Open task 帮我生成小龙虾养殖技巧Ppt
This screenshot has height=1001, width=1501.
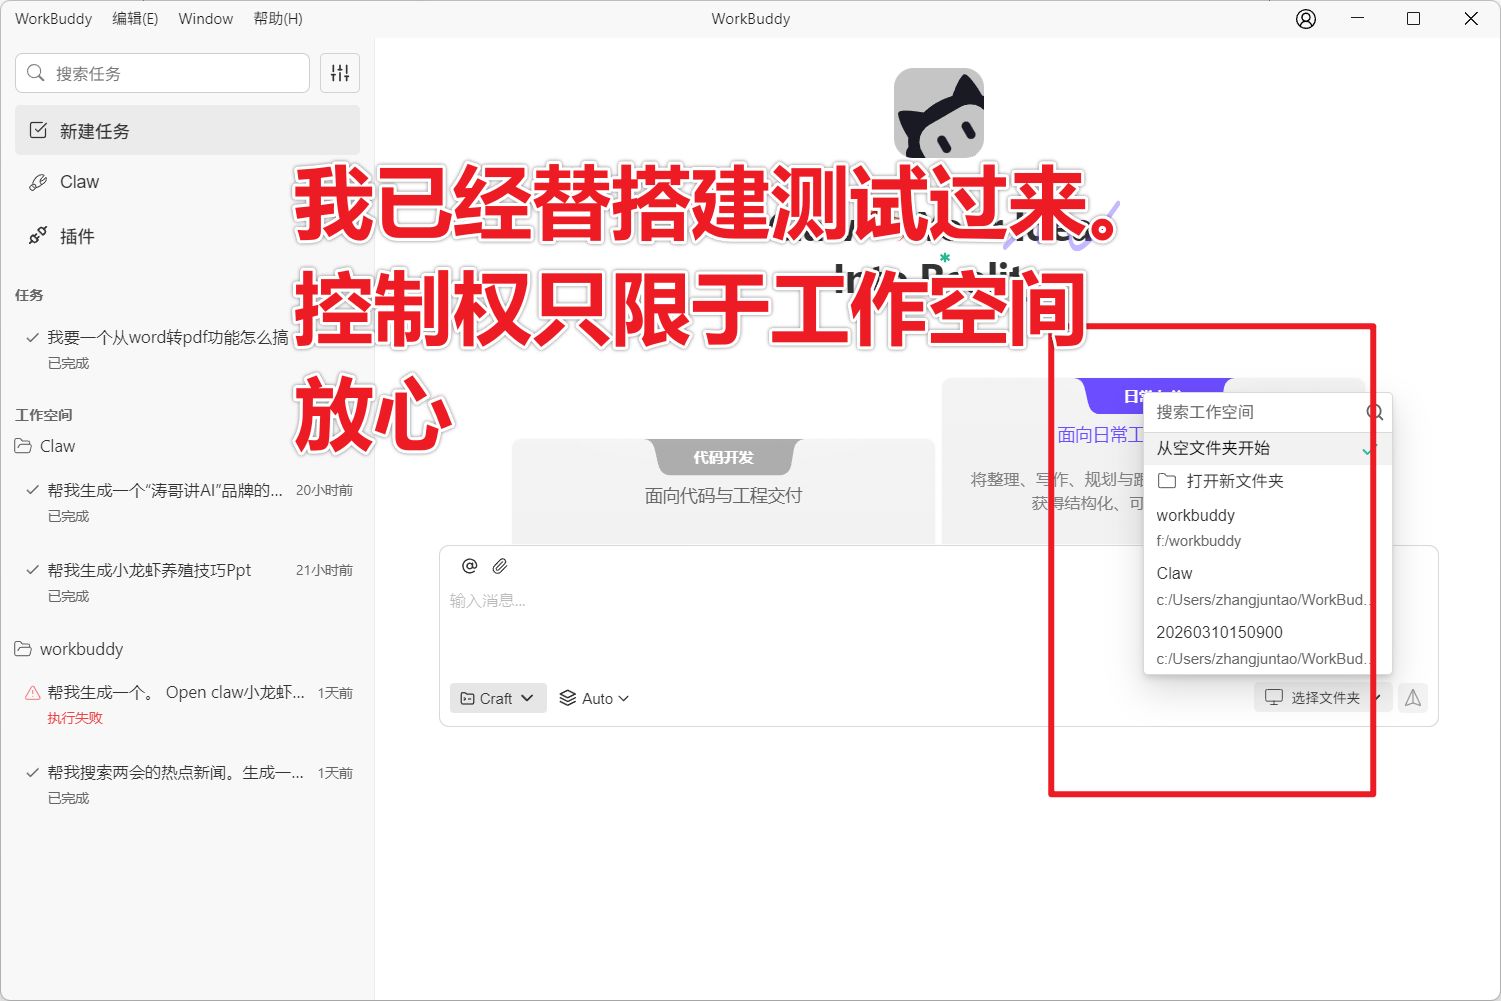[187, 582]
